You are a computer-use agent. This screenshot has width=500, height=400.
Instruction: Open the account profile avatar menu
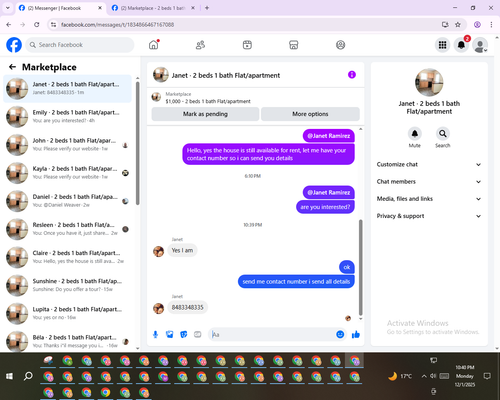click(480, 45)
